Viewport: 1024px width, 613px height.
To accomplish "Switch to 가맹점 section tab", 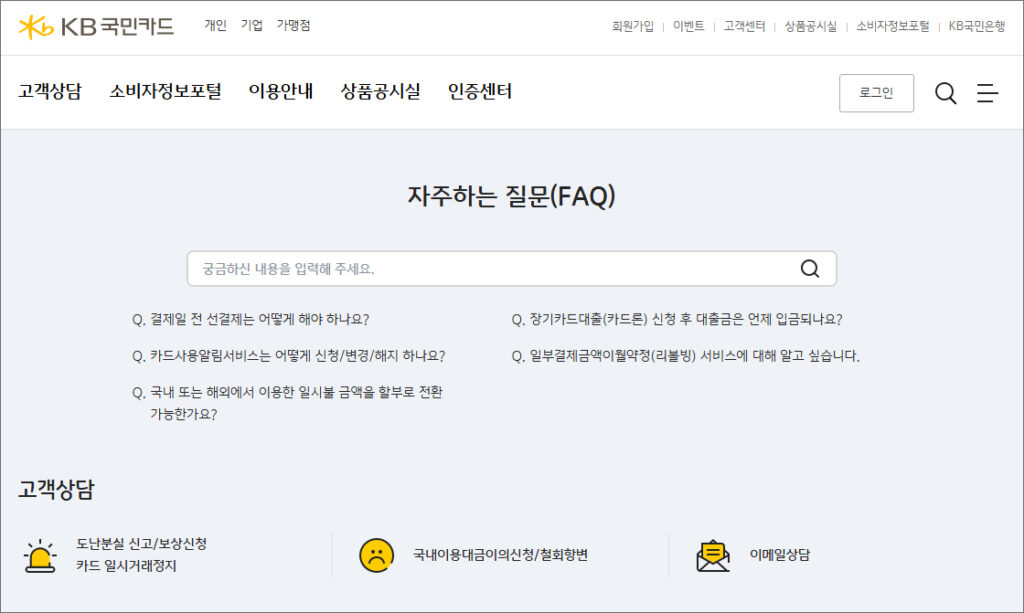I will pyautogui.click(x=293, y=26).
